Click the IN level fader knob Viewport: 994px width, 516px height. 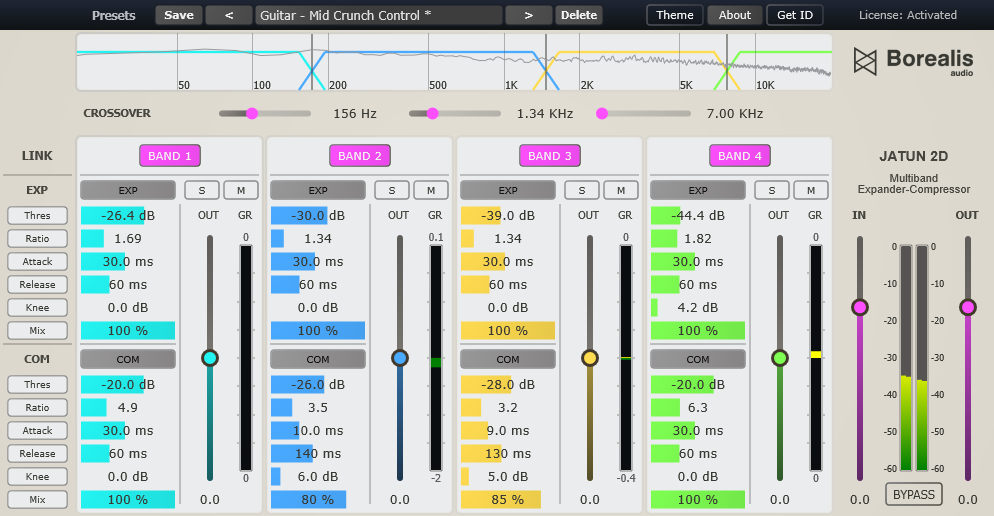click(860, 307)
